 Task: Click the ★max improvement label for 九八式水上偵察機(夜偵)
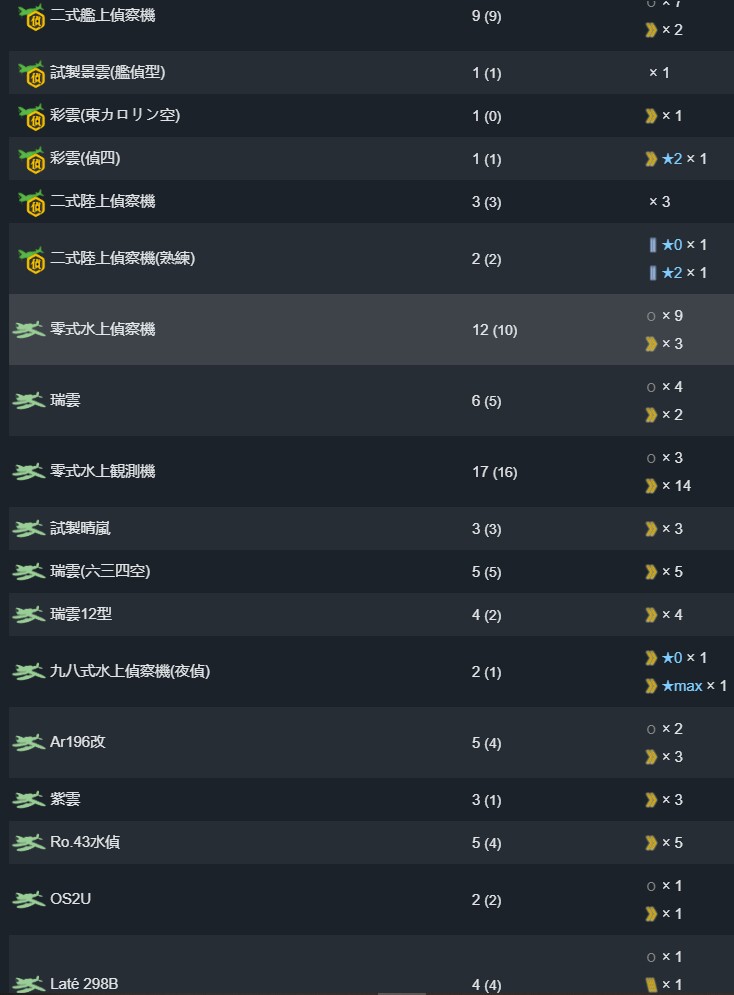(x=682, y=686)
